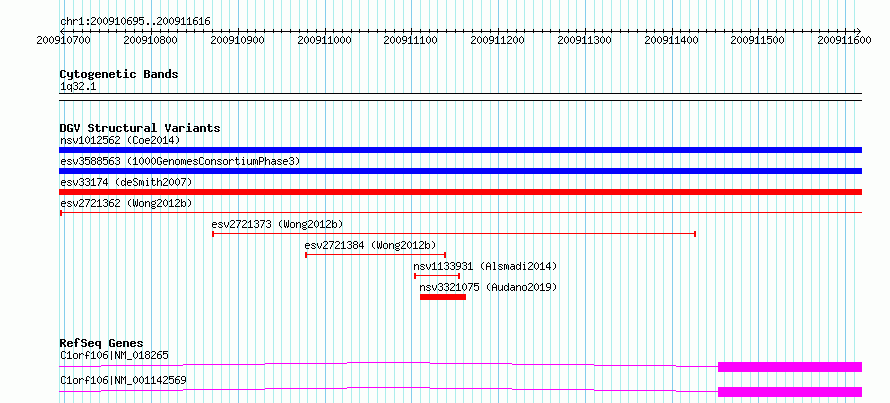Image resolution: width=890 pixels, height=403 pixels.
Task: Click the 1q32.1 cytogenetic band bar
Action: 460,97
